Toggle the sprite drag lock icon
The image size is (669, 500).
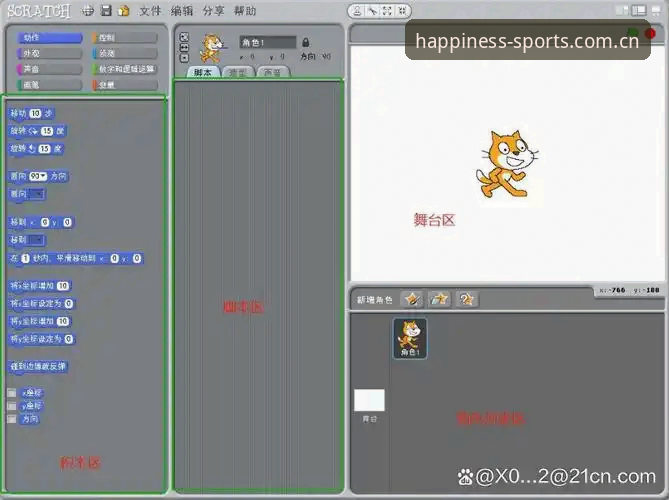[305, 42]
